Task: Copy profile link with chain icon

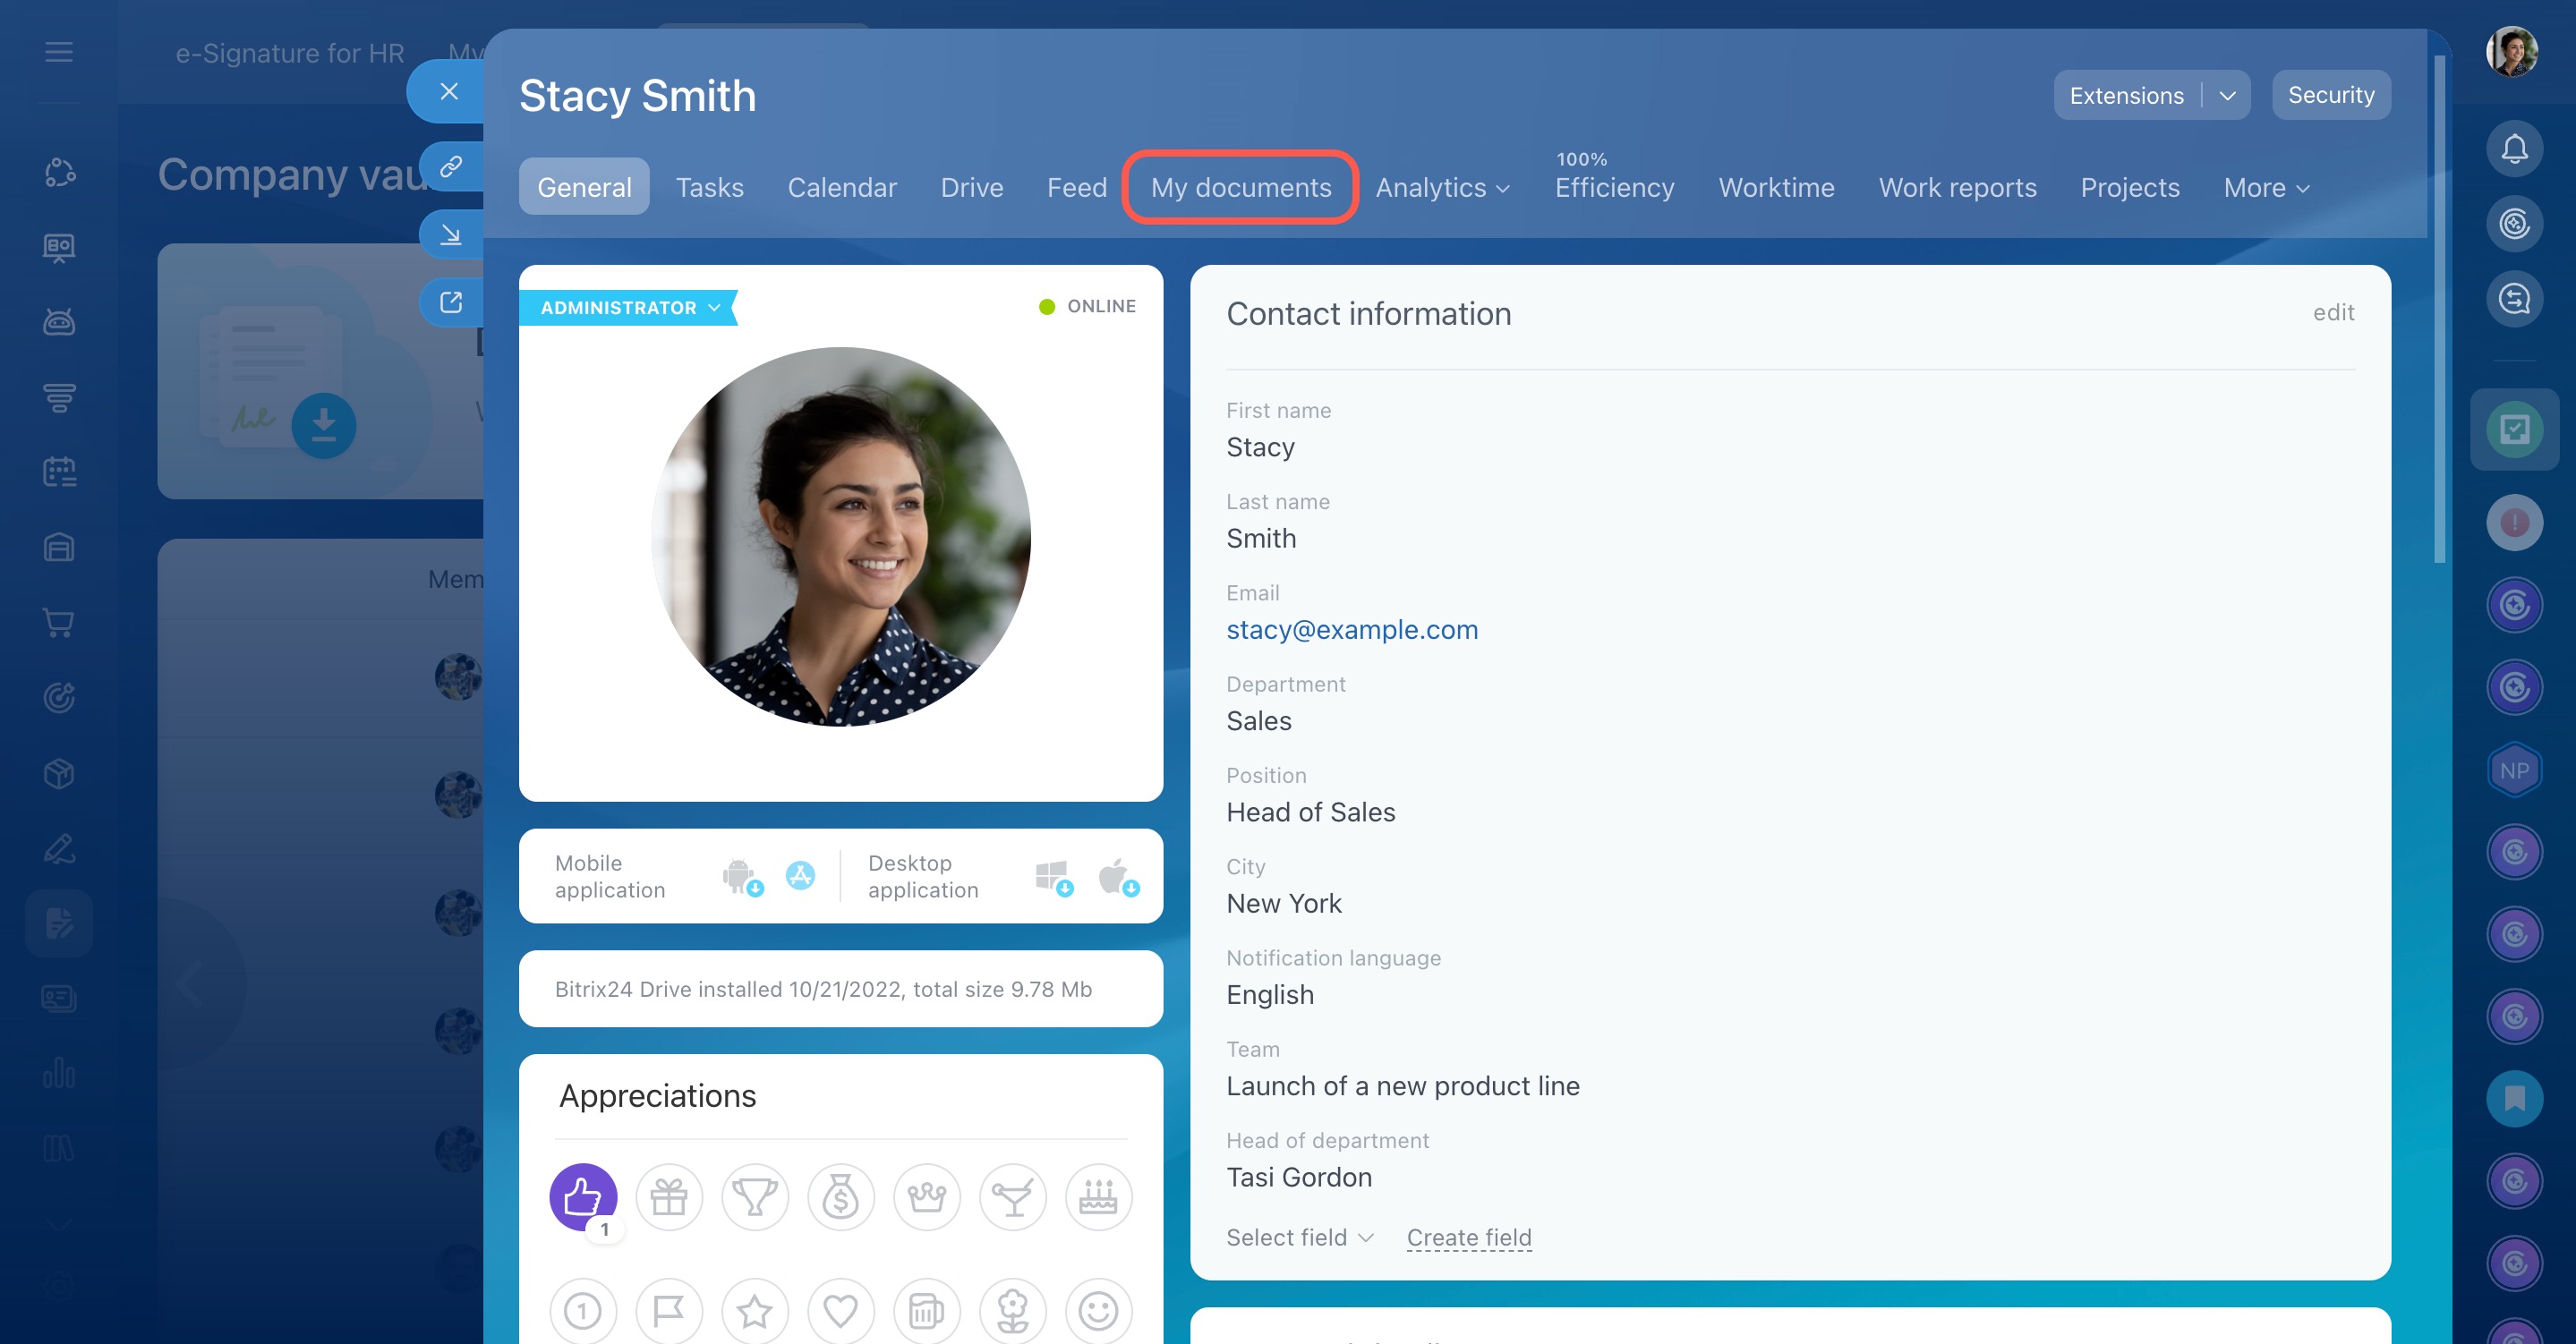Action: pyautogui.click(x=451, y=166)
